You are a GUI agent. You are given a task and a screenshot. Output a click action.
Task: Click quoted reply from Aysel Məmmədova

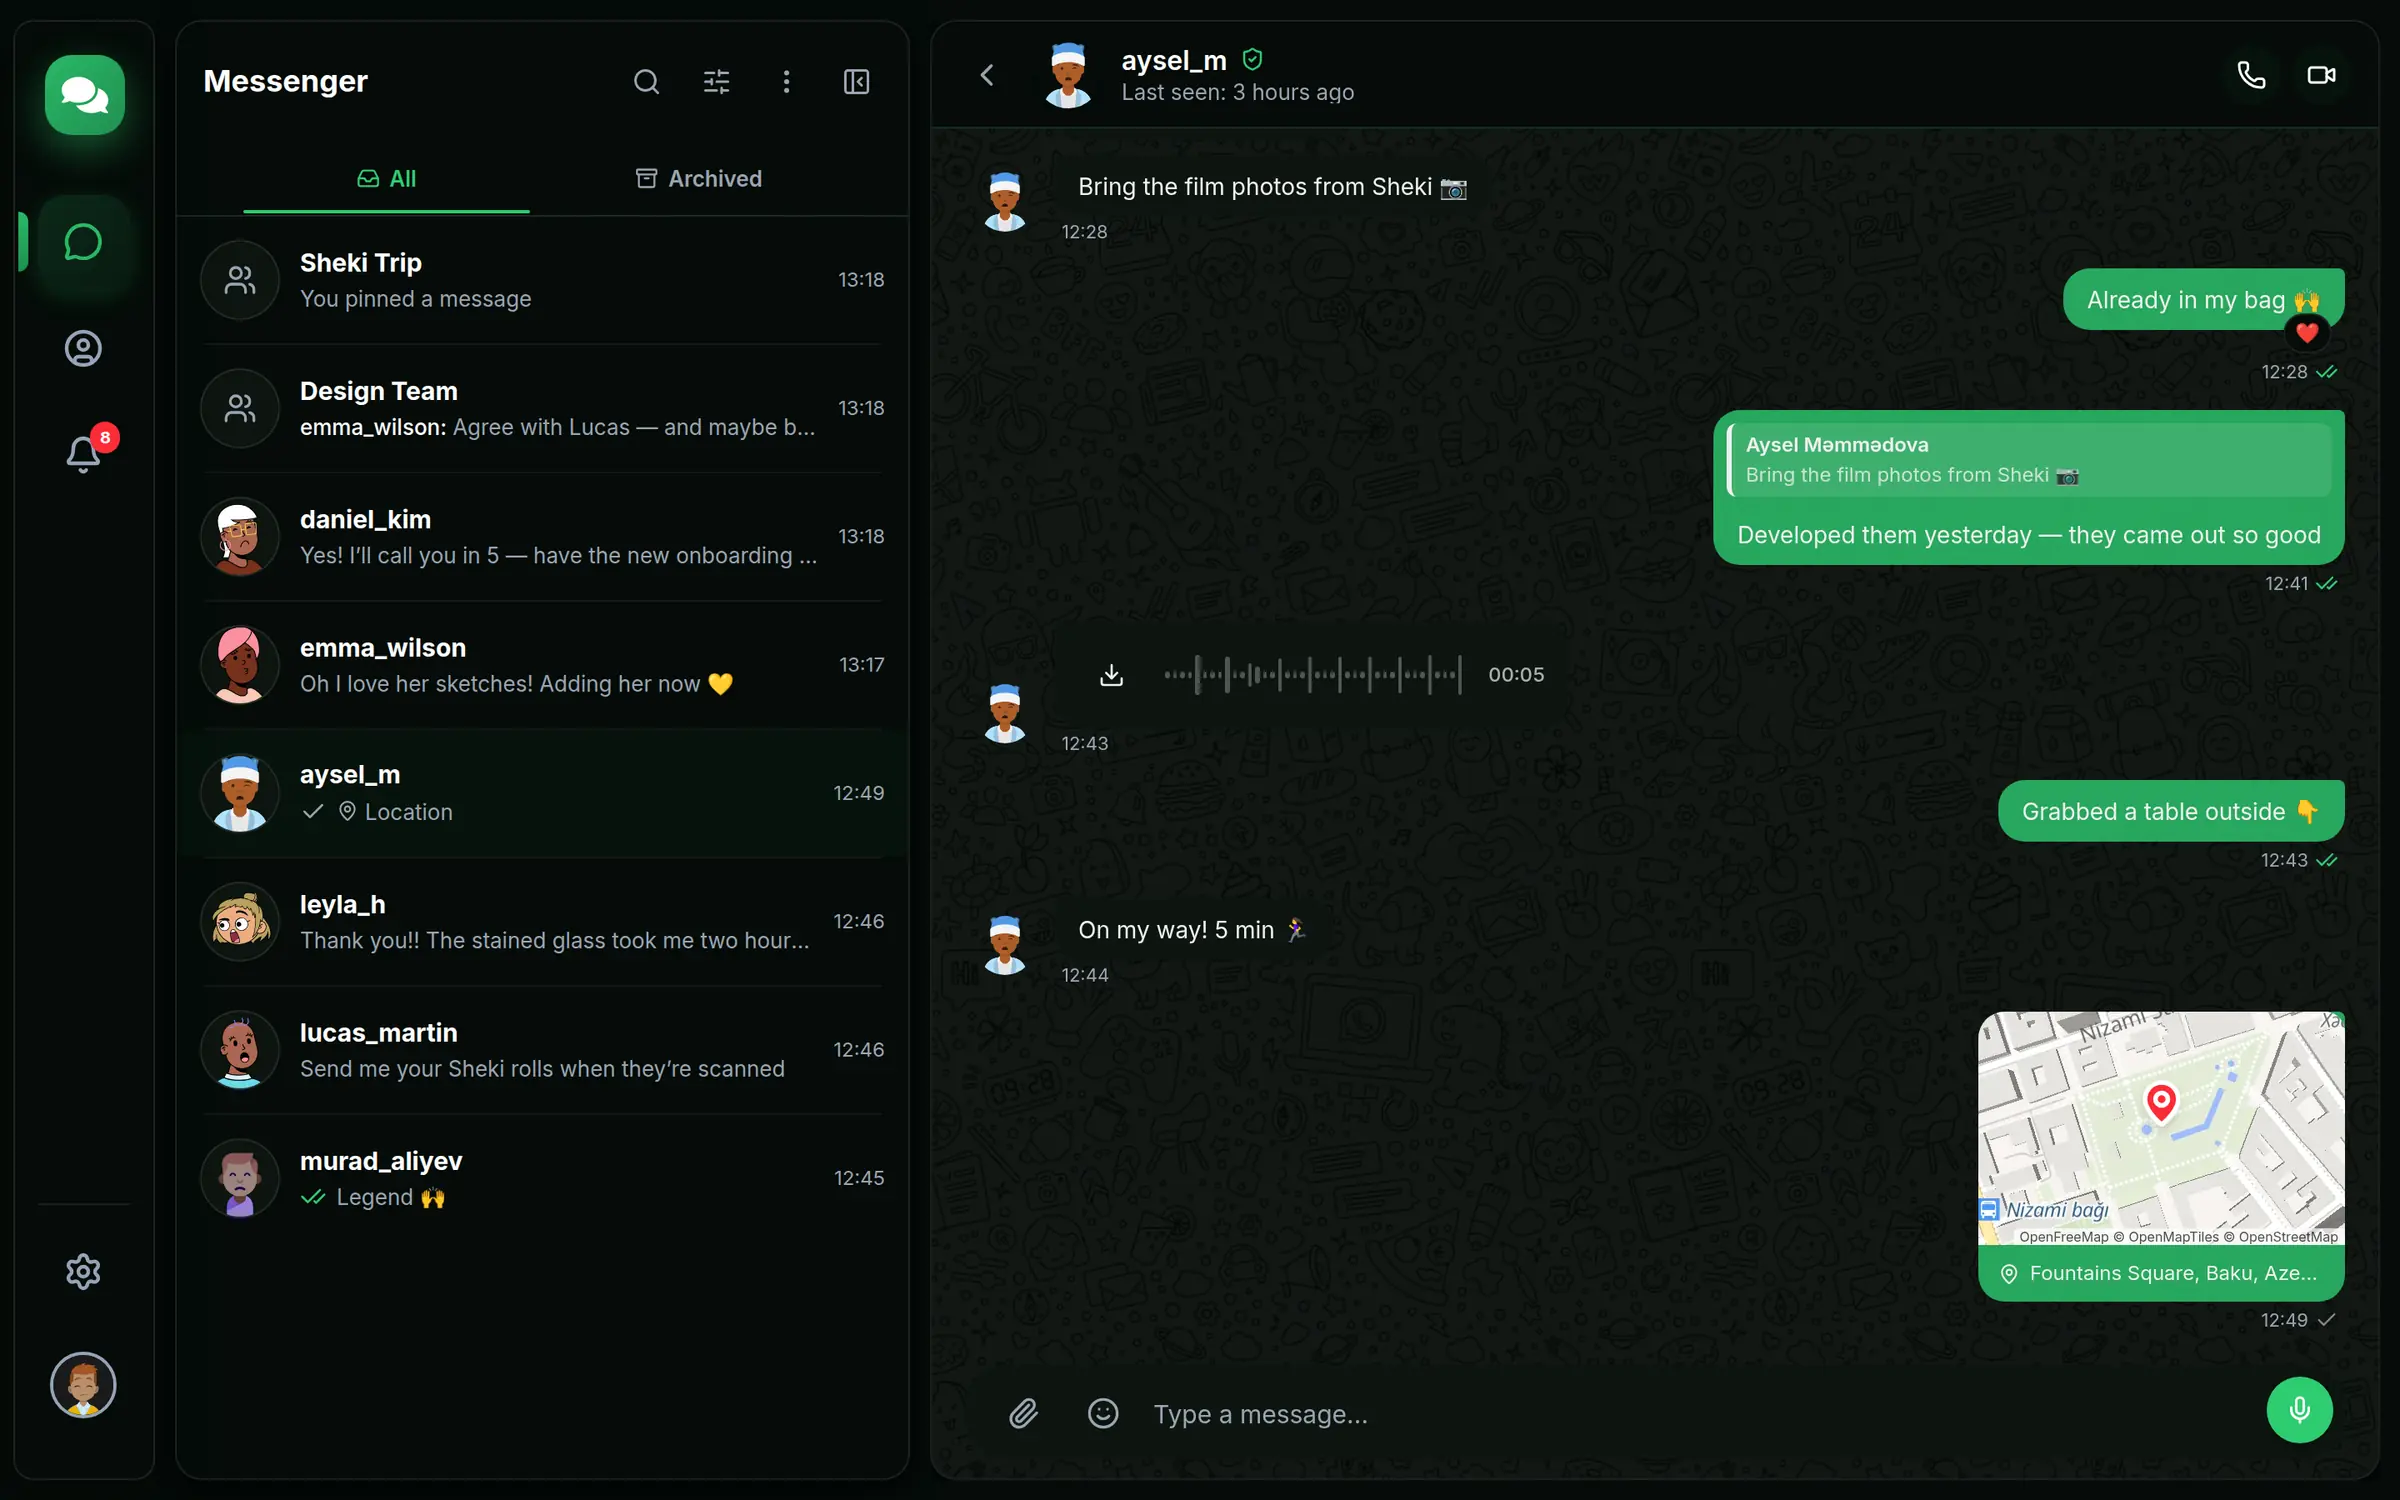click(x=2030, y=460)
